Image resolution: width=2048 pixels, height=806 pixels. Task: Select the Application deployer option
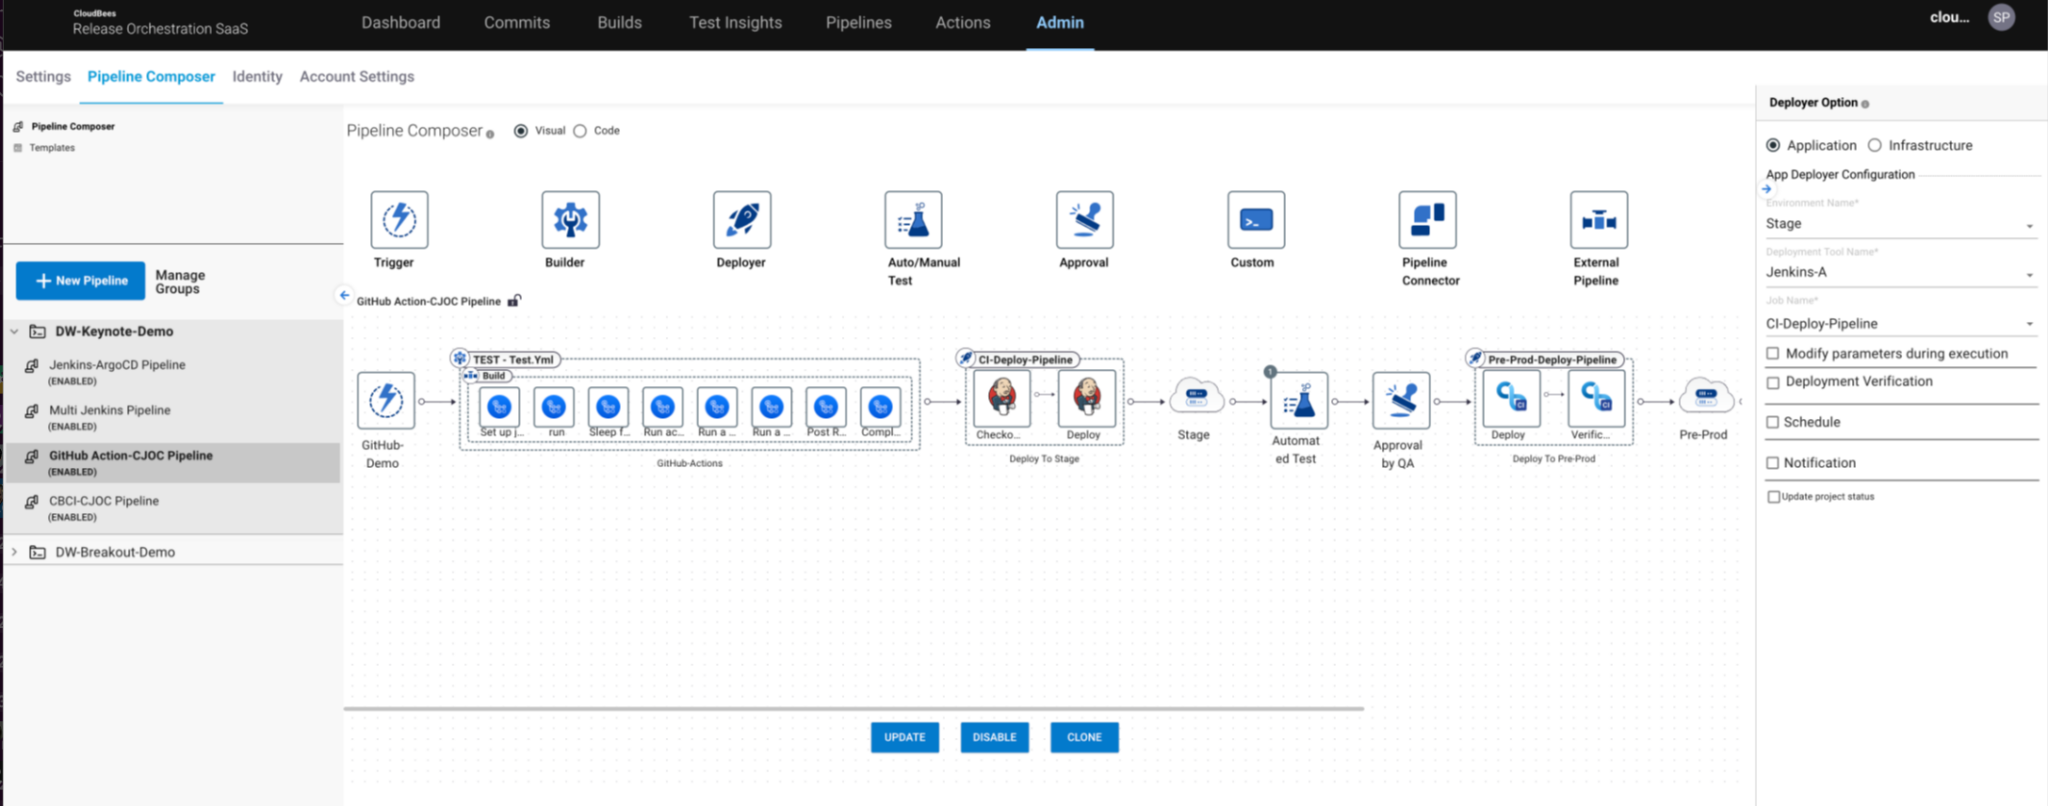[1773, 145]
